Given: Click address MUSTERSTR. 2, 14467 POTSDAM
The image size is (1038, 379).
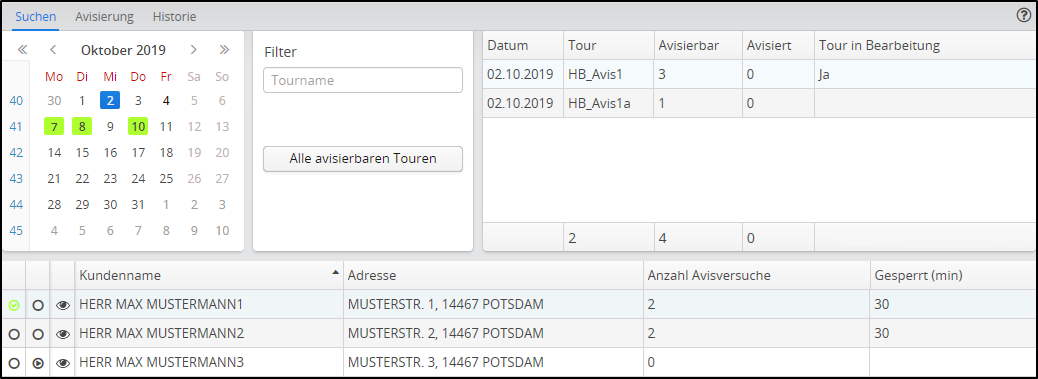Looking at the screenshot, I should [x=446, y=334].
